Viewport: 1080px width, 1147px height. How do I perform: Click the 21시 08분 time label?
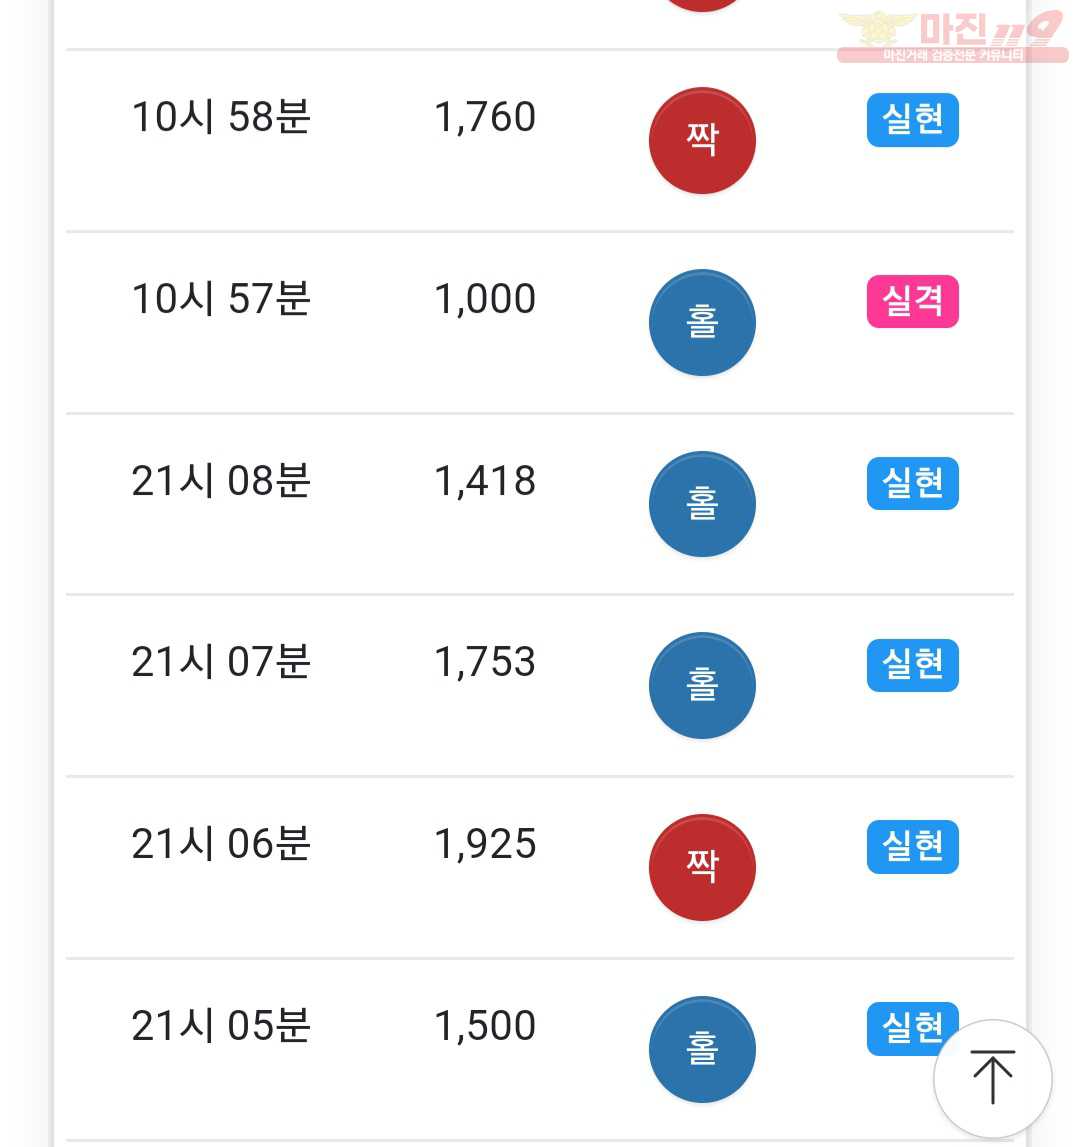coord(221,481)
